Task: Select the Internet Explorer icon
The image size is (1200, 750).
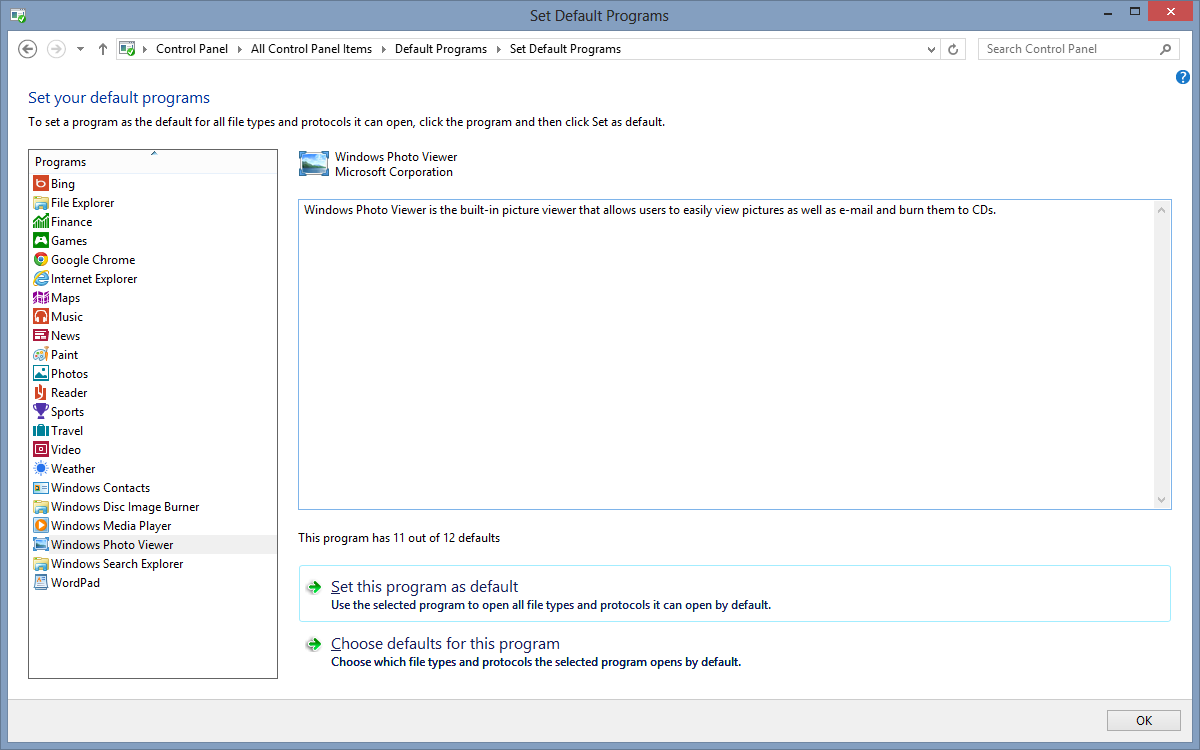Action: pos(41,279)
